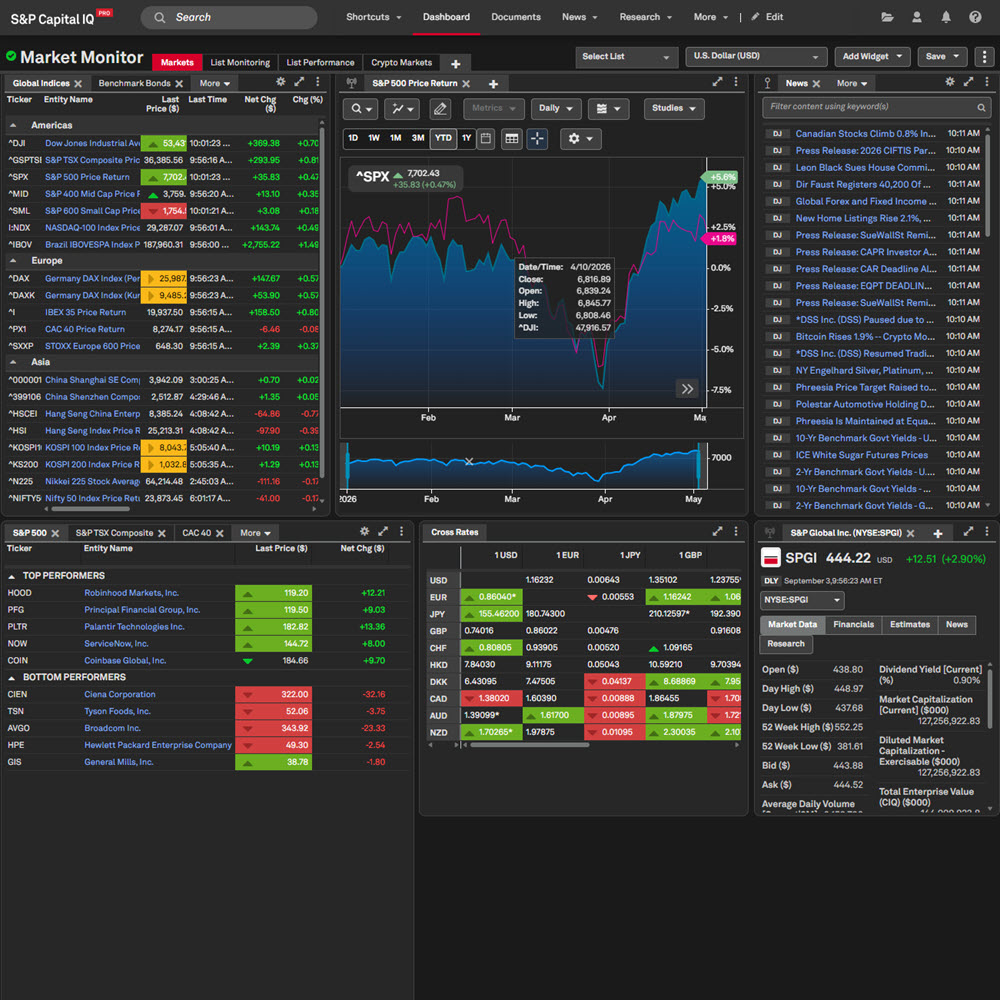Open Dow Jones Industrial Average link
1000x1000 pixels.
[92, 143]
